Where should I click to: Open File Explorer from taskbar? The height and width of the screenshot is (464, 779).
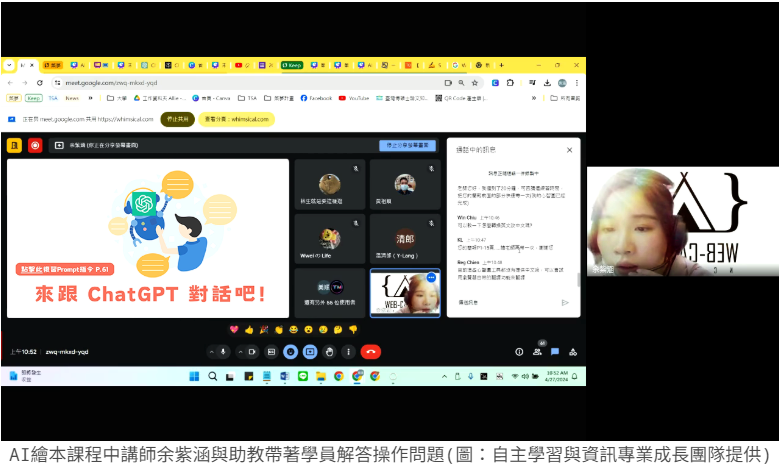321,377
